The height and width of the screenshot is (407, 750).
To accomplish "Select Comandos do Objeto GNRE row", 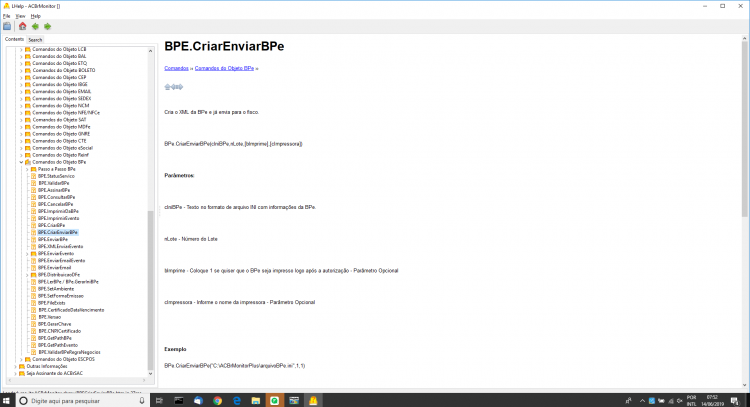I will pos(61,134).
